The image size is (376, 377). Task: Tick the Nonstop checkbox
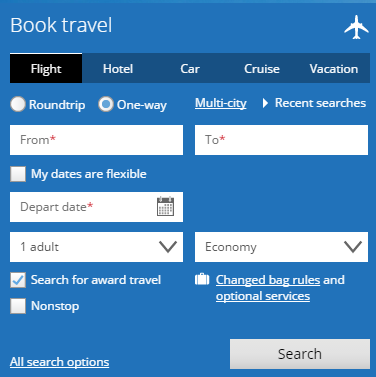pos(18,306)
